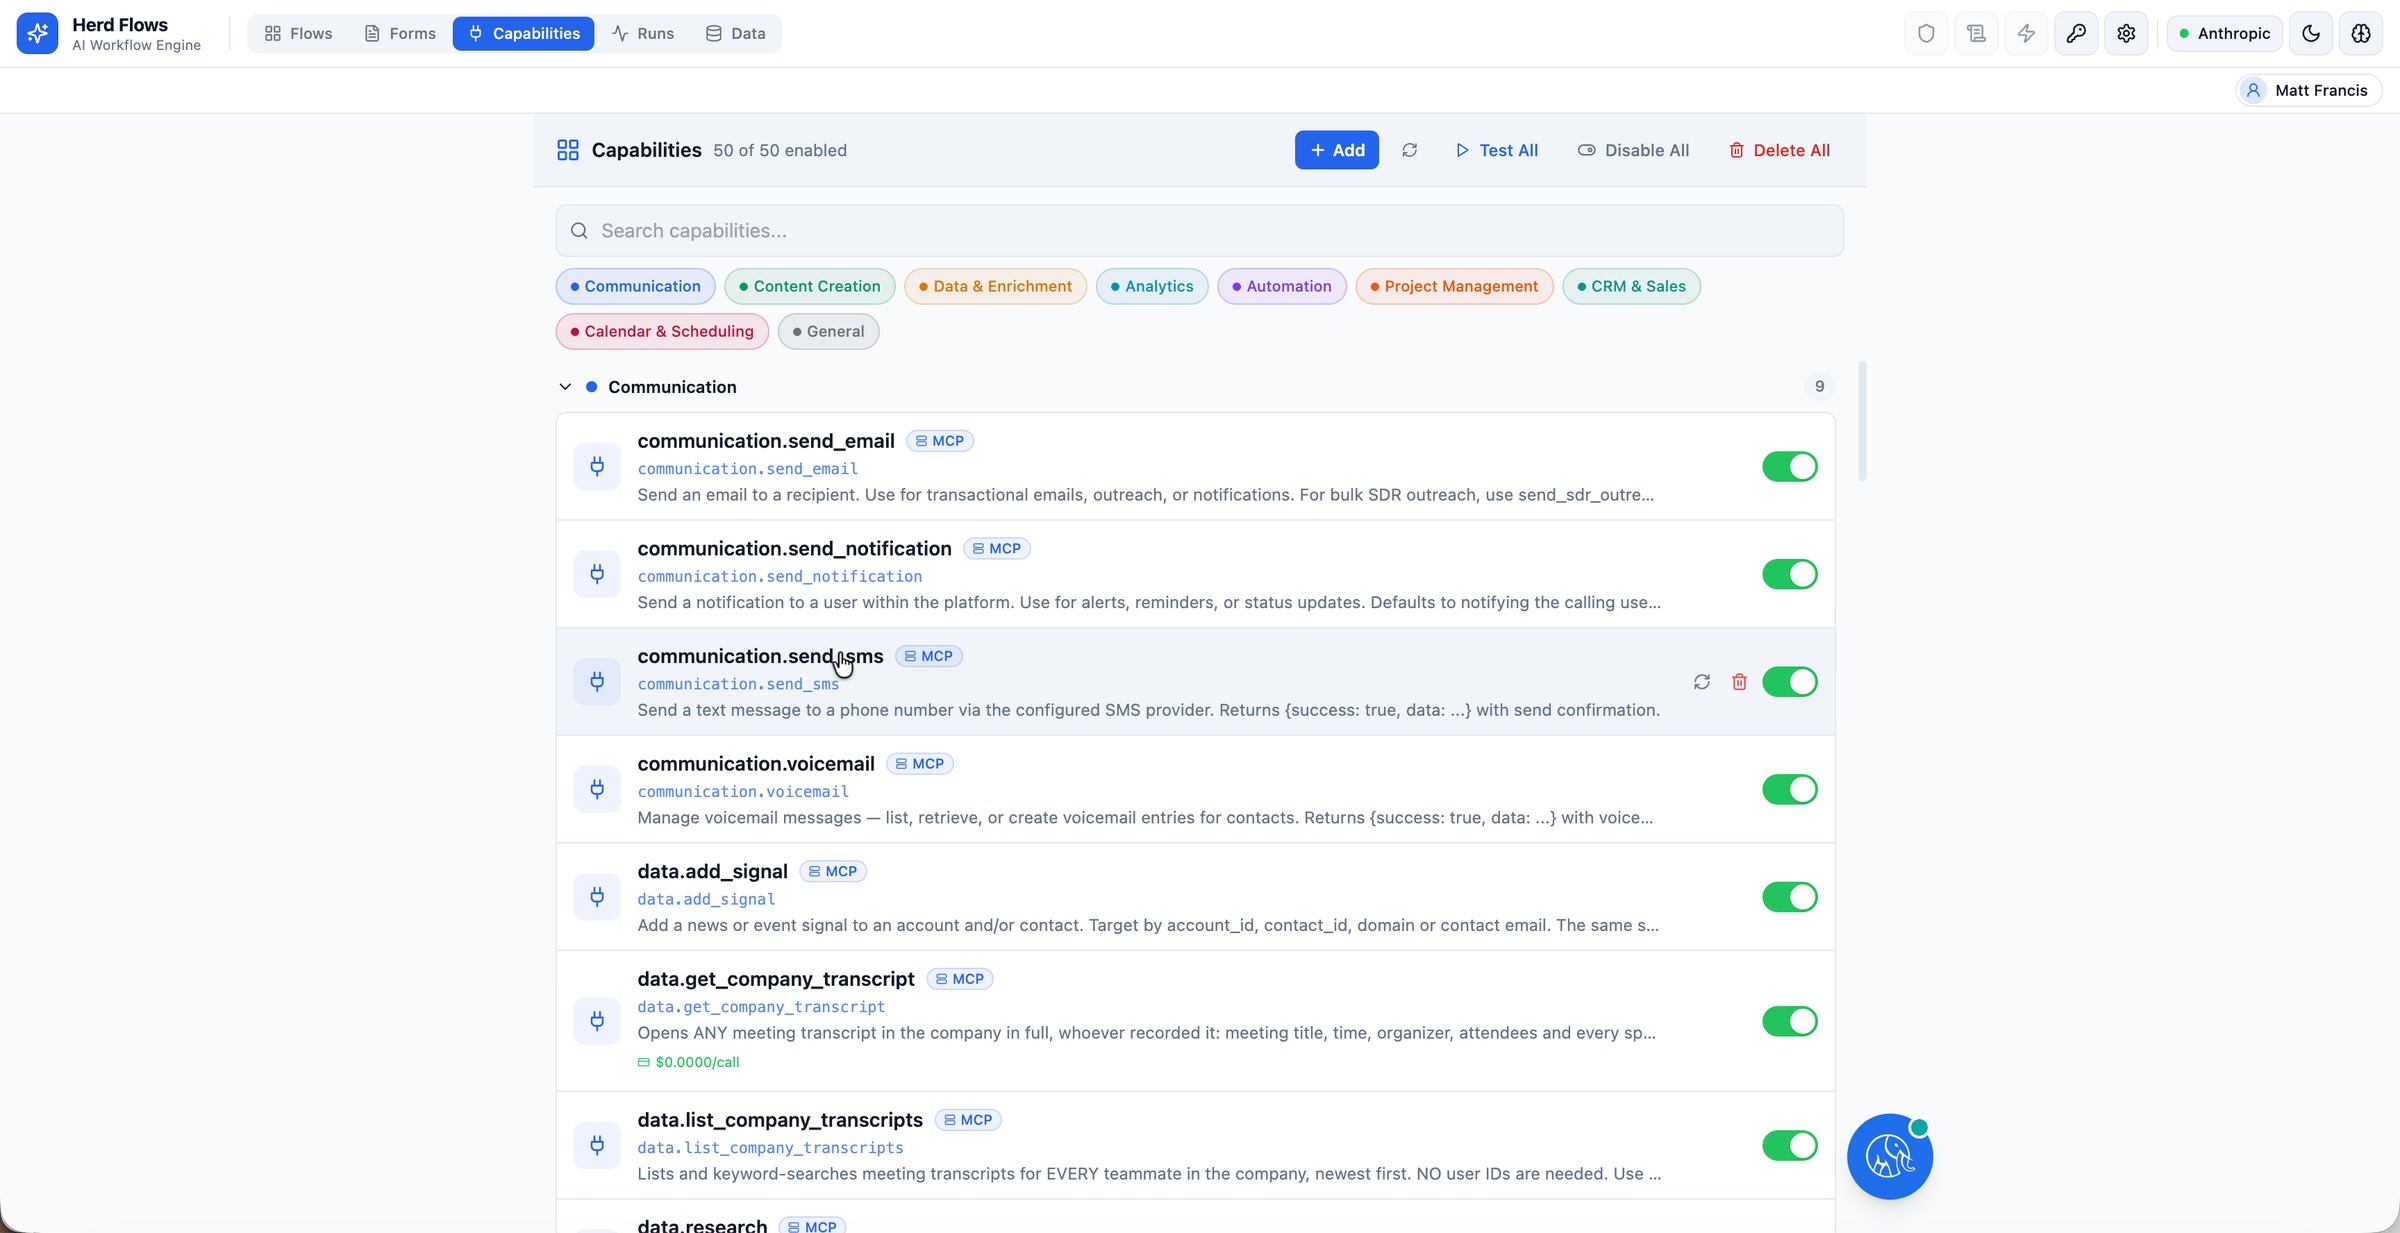This screenshot has width=2400, height=1233.
Task: Click the plug icon for communication.send_email
Action: [597, 466]
